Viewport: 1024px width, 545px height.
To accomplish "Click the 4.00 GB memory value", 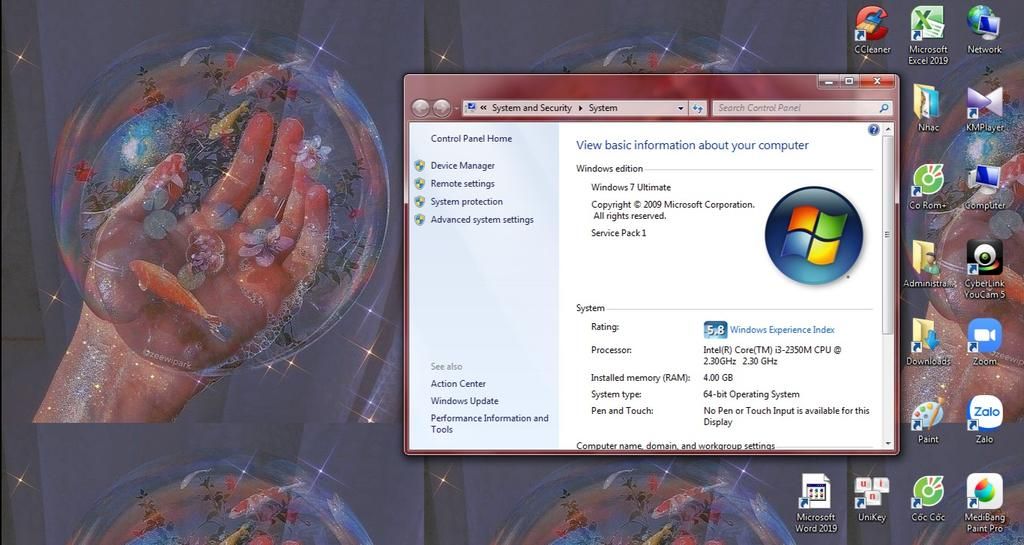I will pyautogui.click(x=718, y=378).
